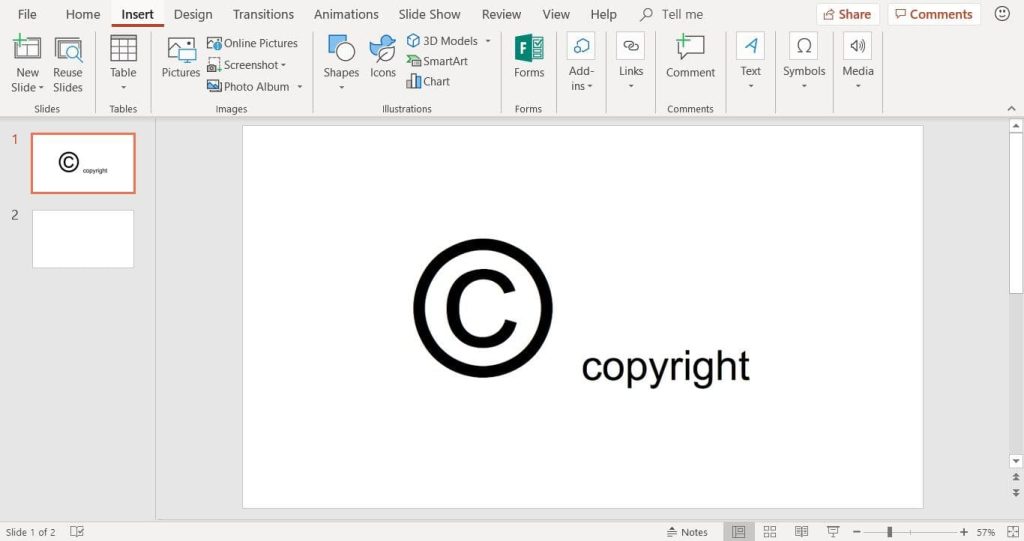Screen dimensions: 1024x541
Task: Click the Table grid icon
Action: [x=123, y=48]
